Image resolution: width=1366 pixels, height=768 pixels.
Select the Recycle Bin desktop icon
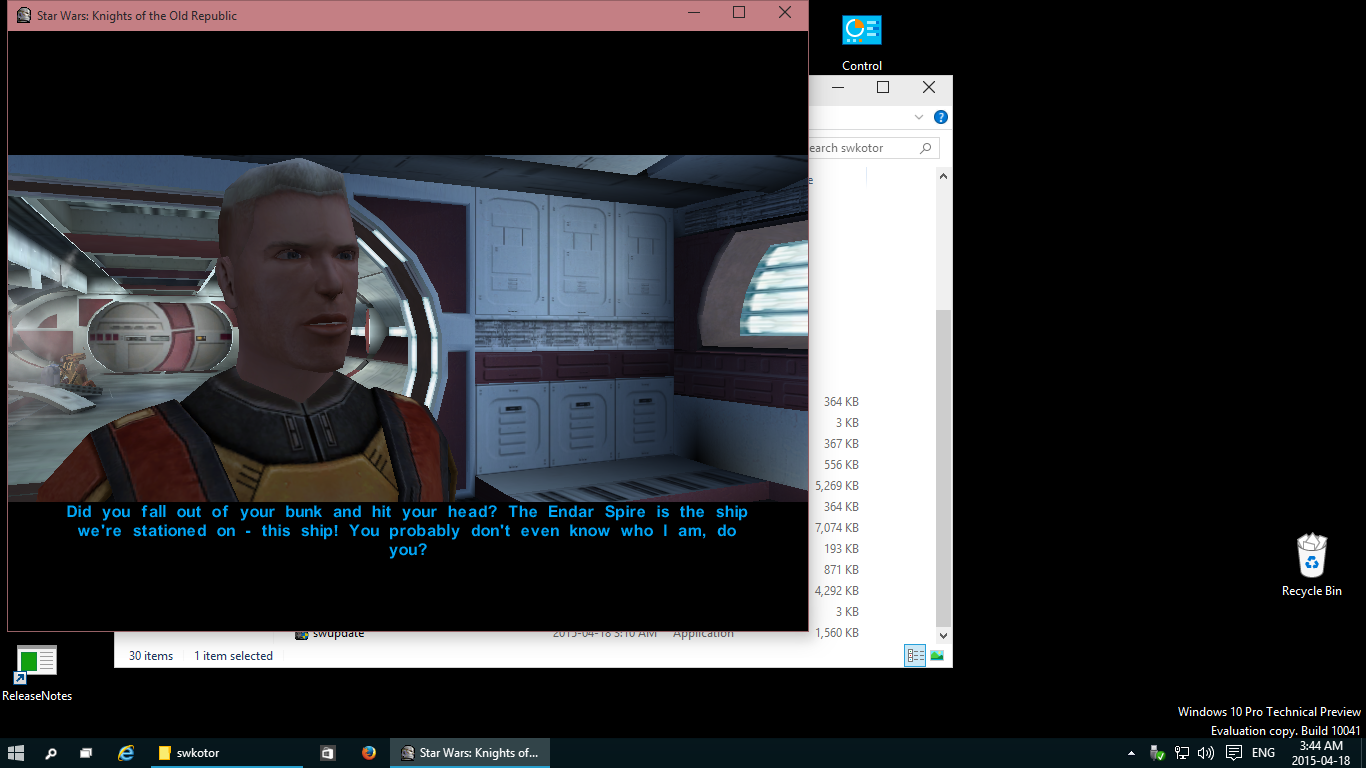pyautogui.click(x=1312, y=565)
